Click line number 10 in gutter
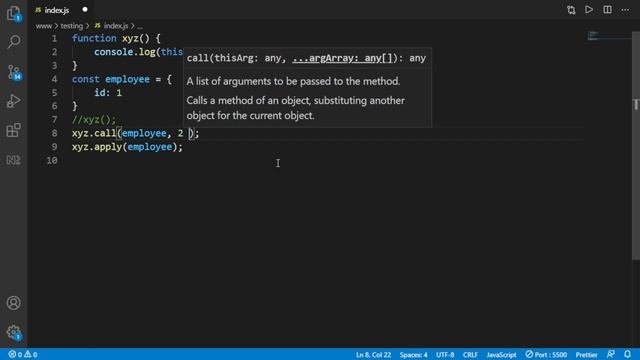Screen dimensions: 640x360 [52, 160]
